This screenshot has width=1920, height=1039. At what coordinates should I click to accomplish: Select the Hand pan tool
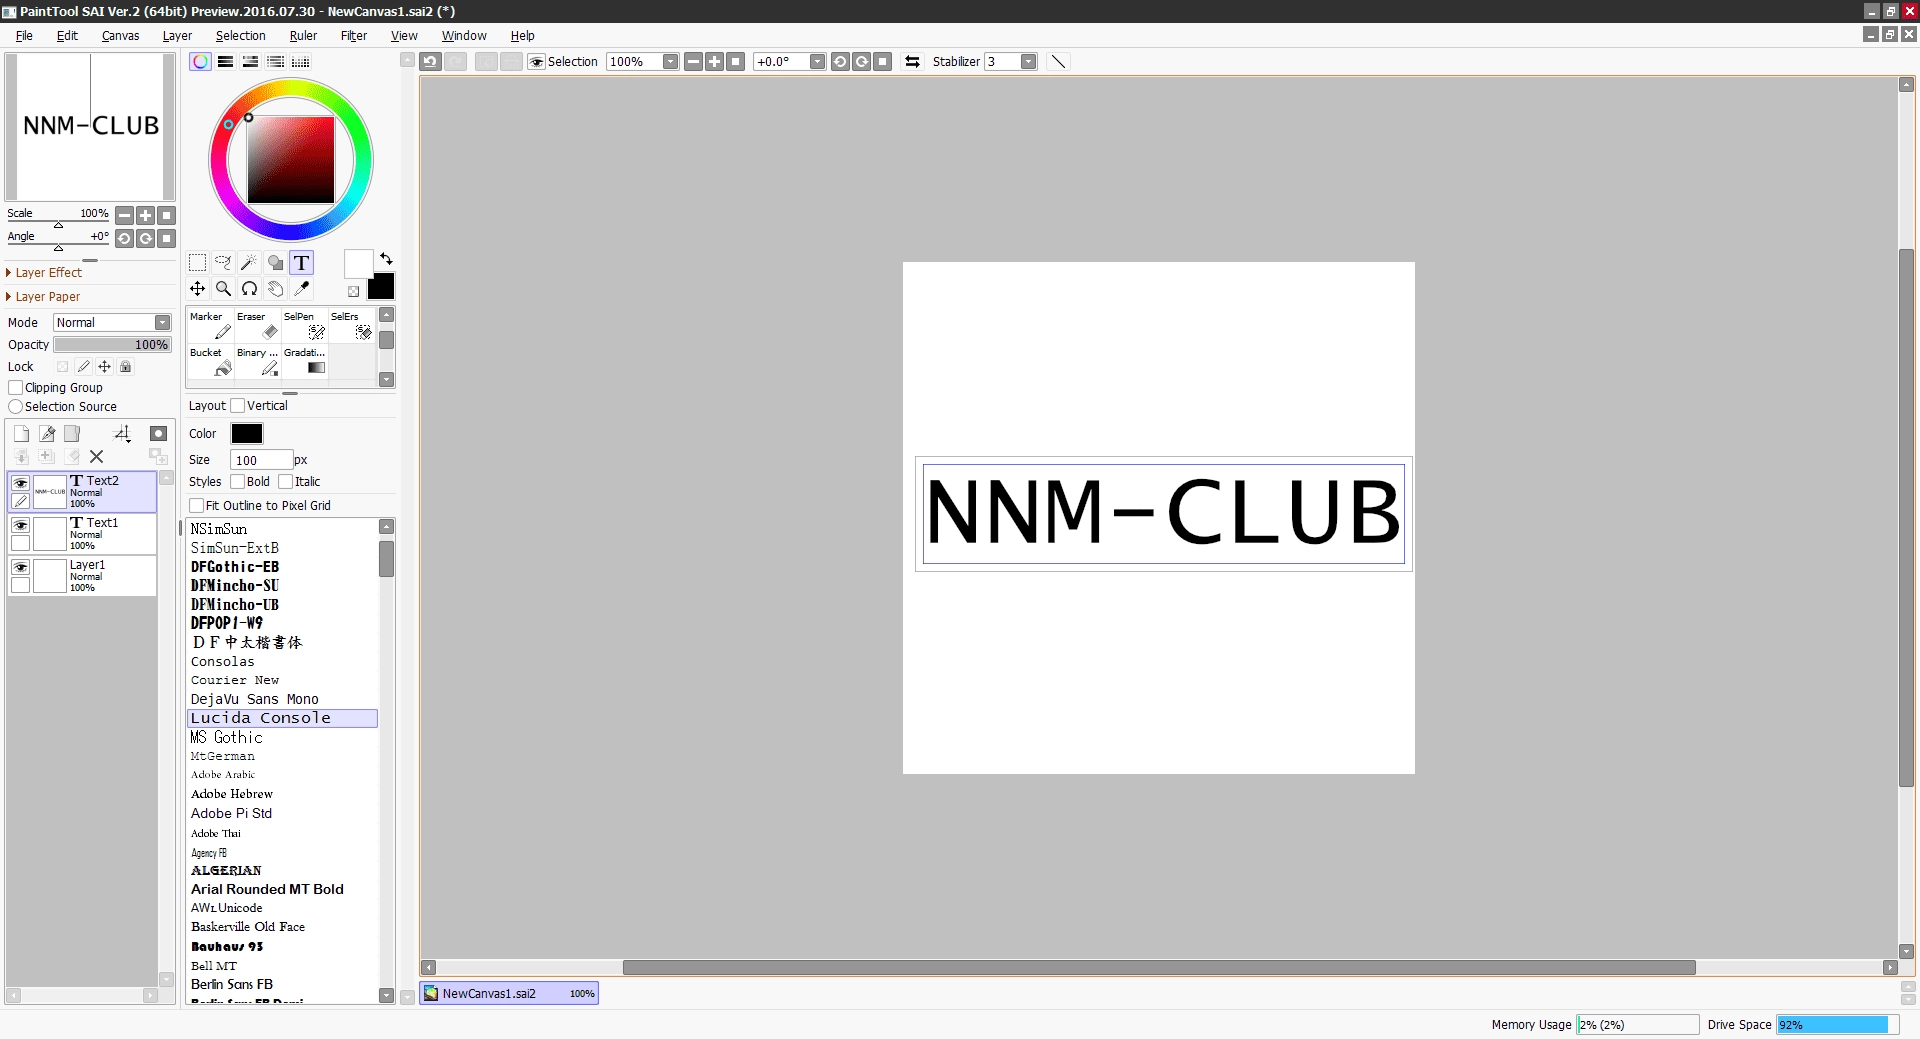pos(276,289)
